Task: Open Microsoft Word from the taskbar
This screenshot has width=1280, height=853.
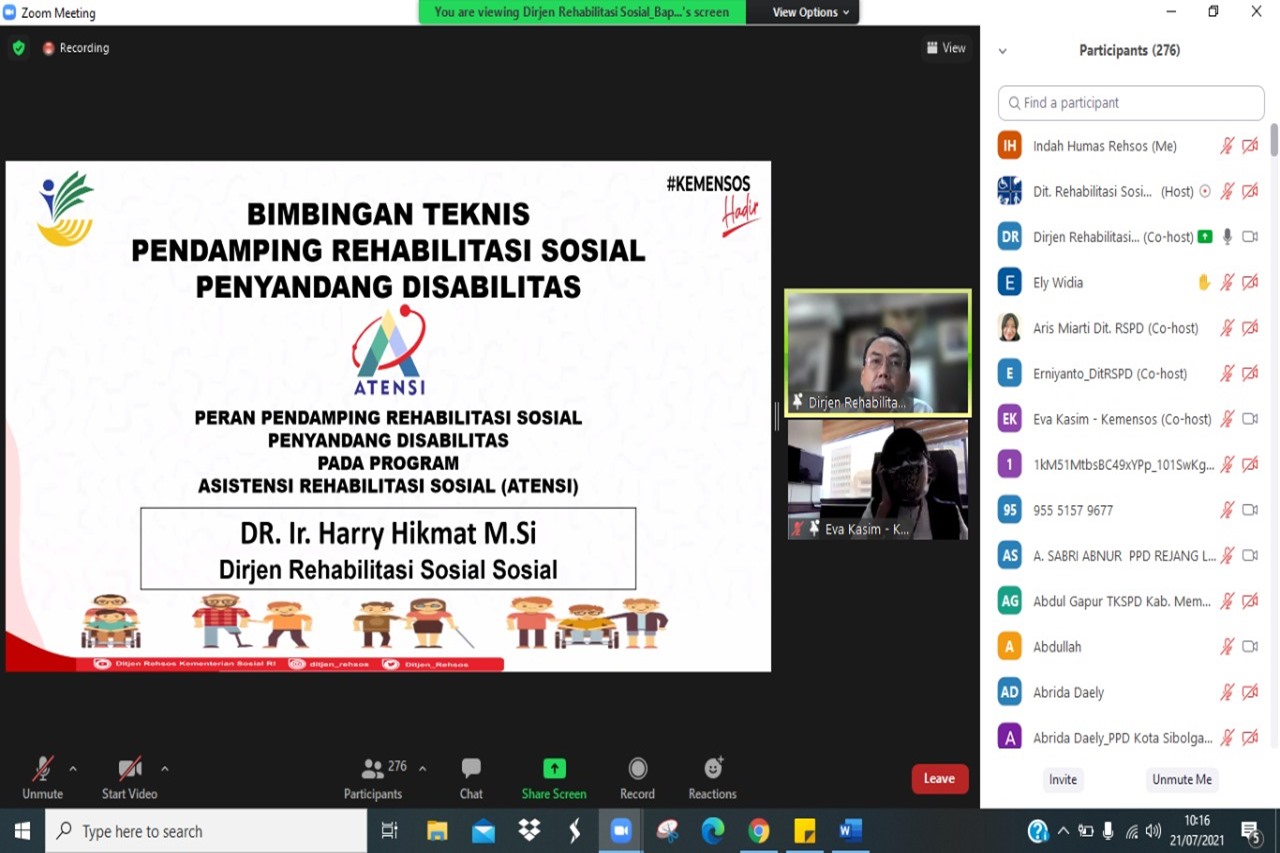Action: [x=851, y=831]
